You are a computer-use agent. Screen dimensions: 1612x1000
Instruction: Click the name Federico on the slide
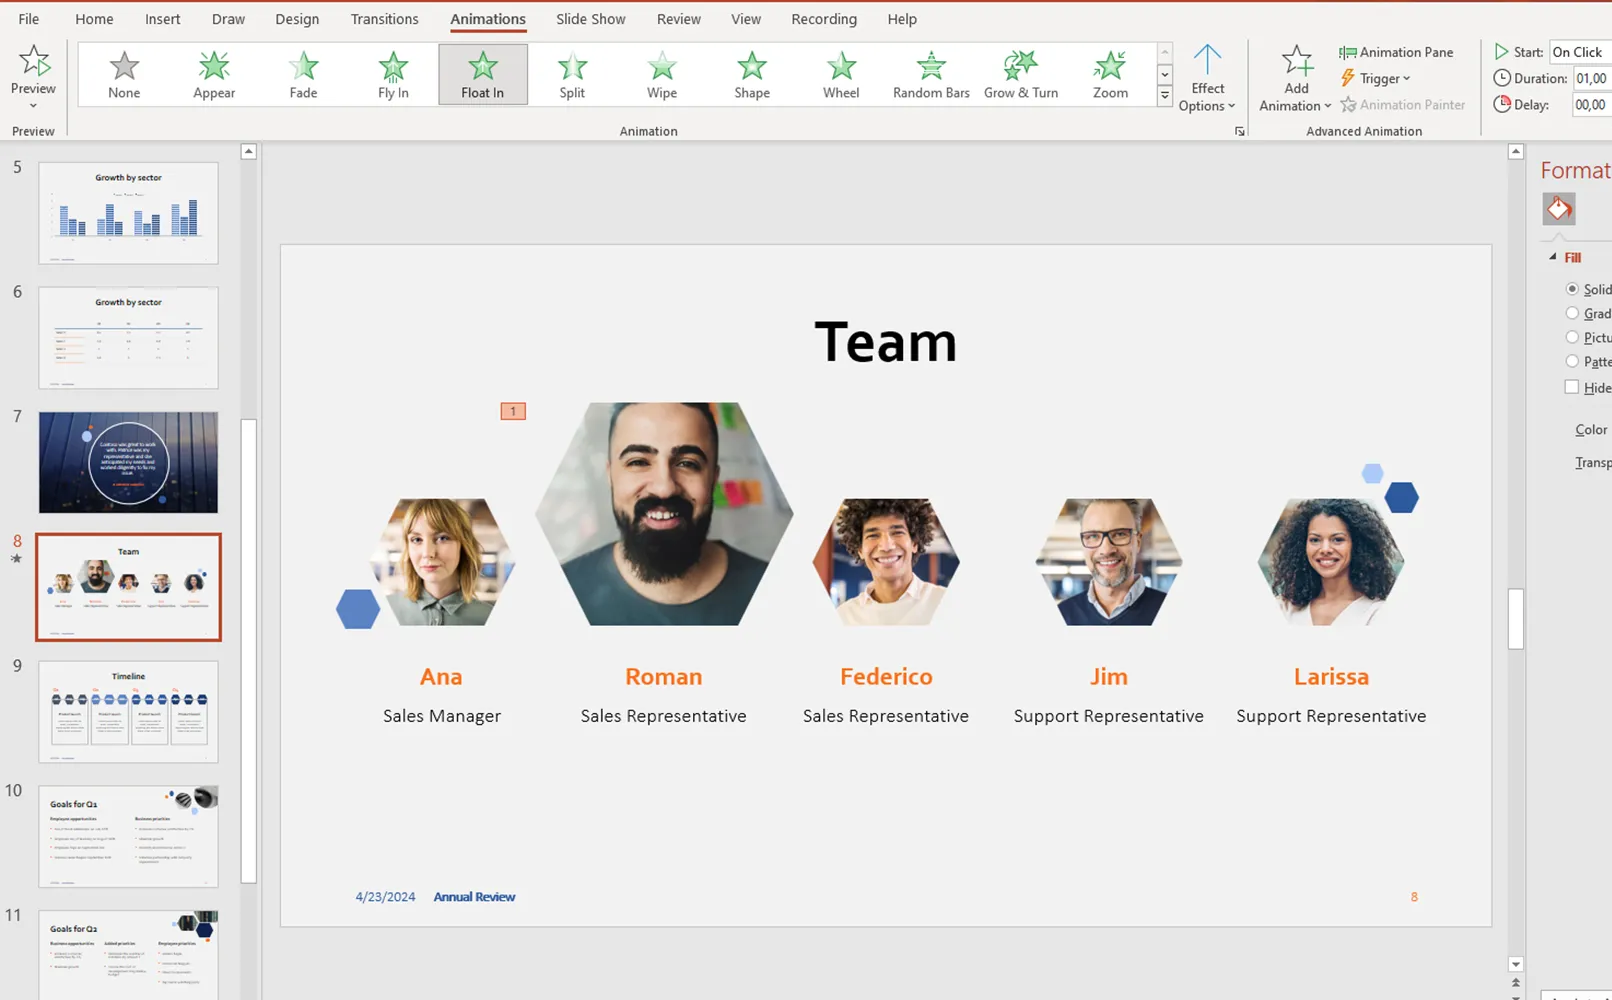pyautogui.click(x=886, y=677)
